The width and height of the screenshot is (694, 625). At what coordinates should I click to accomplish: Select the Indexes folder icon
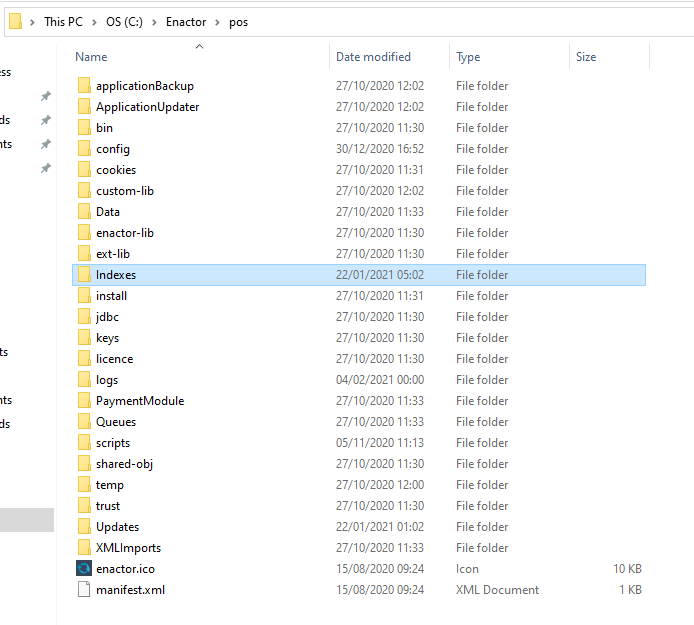point(84,275)
